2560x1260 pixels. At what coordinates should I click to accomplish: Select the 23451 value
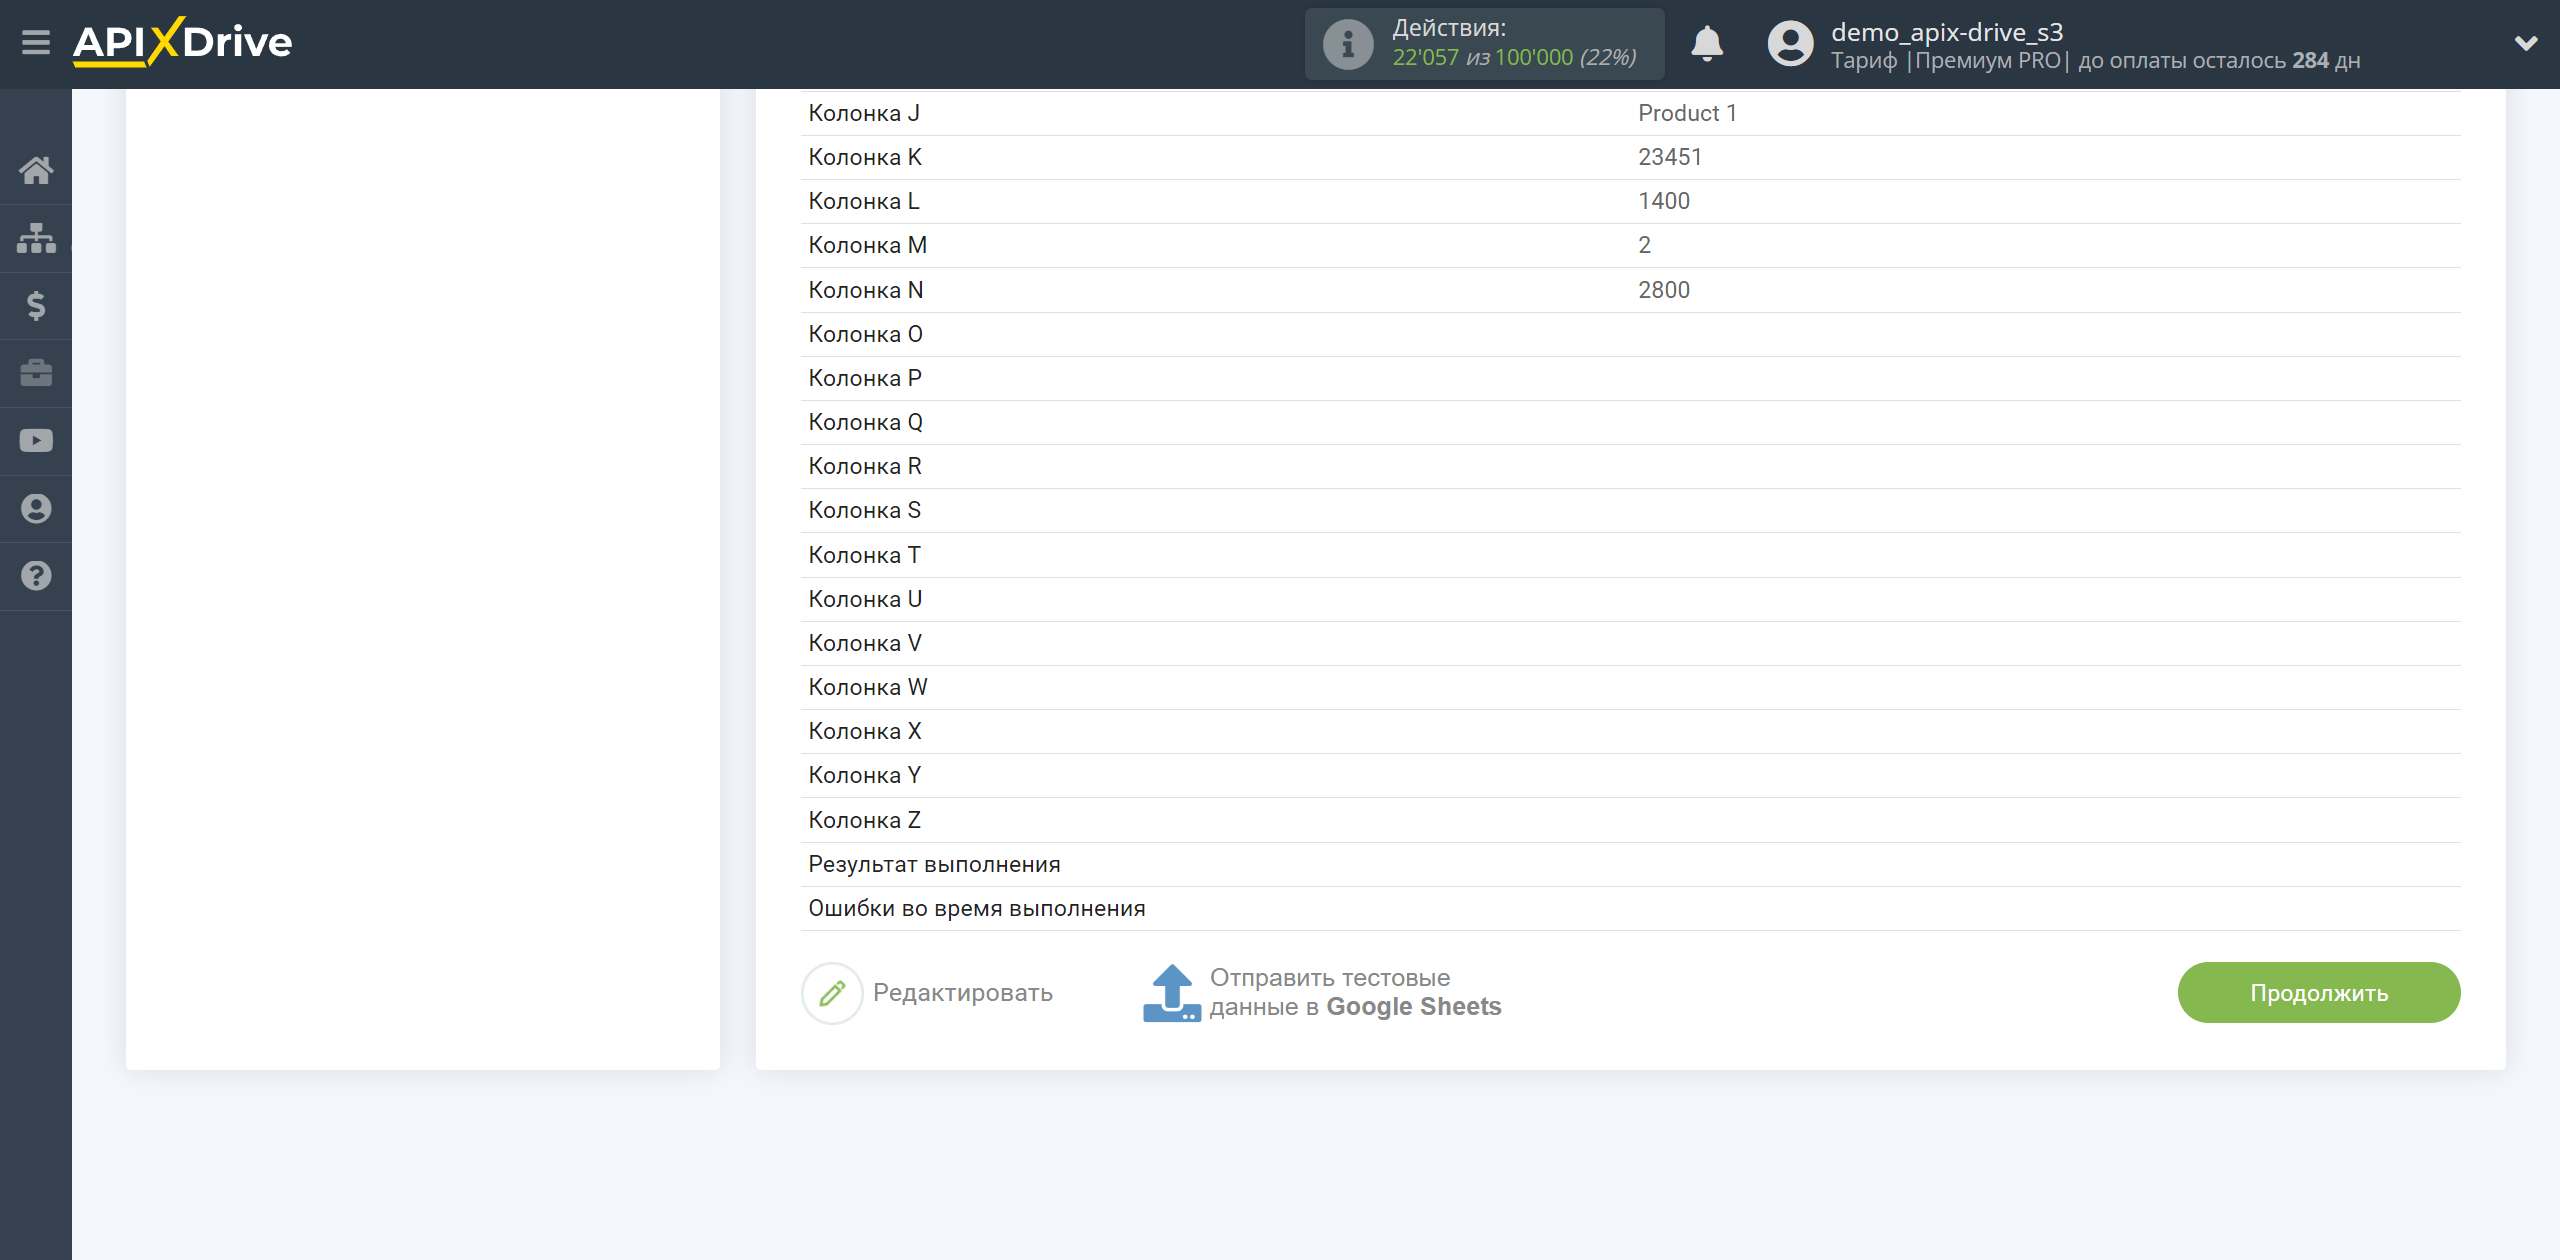click(1670, 157)
